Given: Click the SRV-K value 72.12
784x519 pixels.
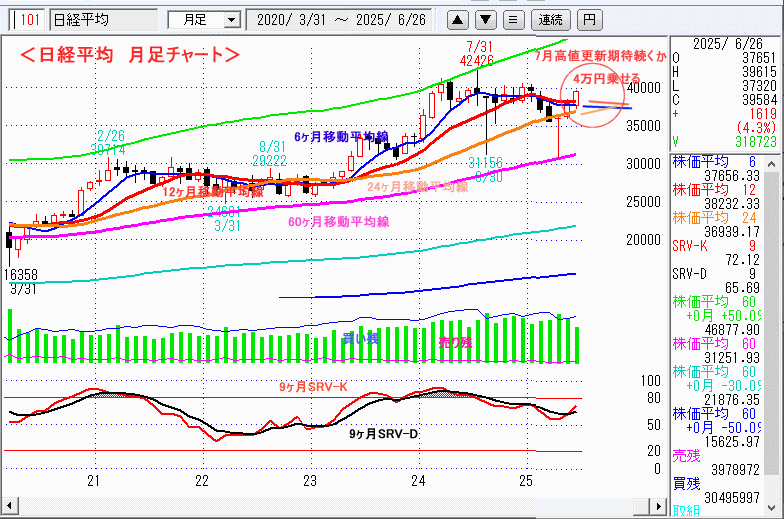Looking at the screenshot, I should (742, 260).
